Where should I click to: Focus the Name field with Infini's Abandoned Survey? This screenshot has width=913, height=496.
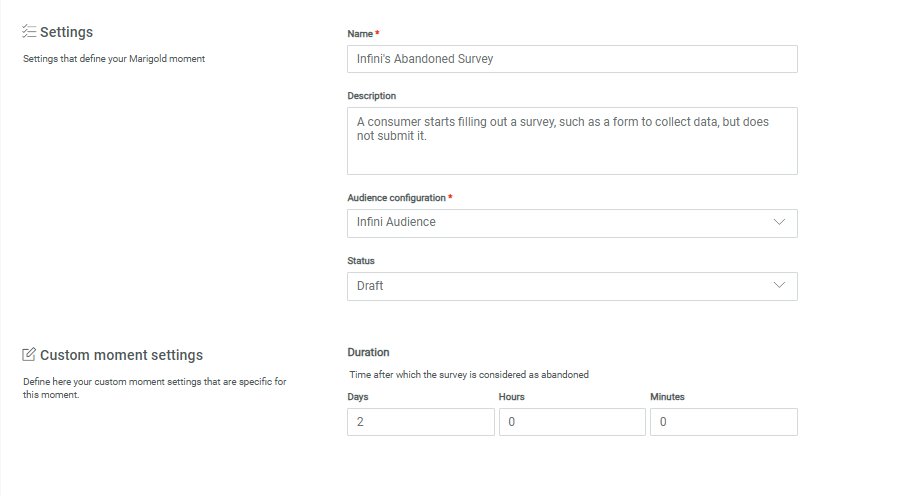[571, 59]
